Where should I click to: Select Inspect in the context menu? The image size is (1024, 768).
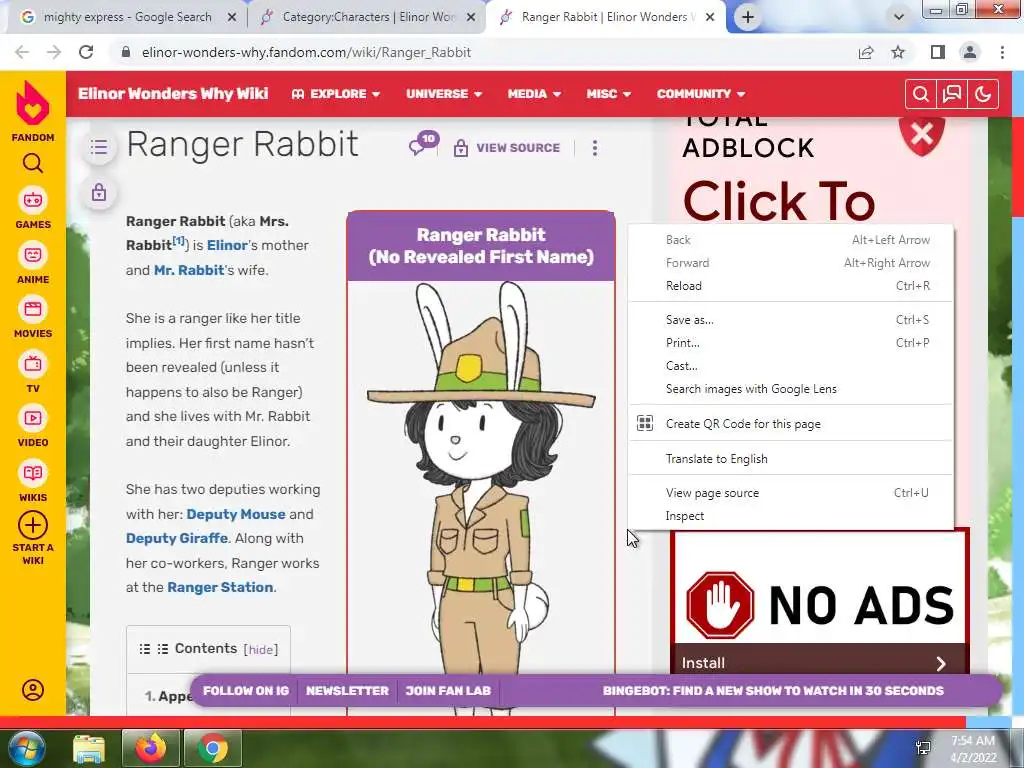790,516
